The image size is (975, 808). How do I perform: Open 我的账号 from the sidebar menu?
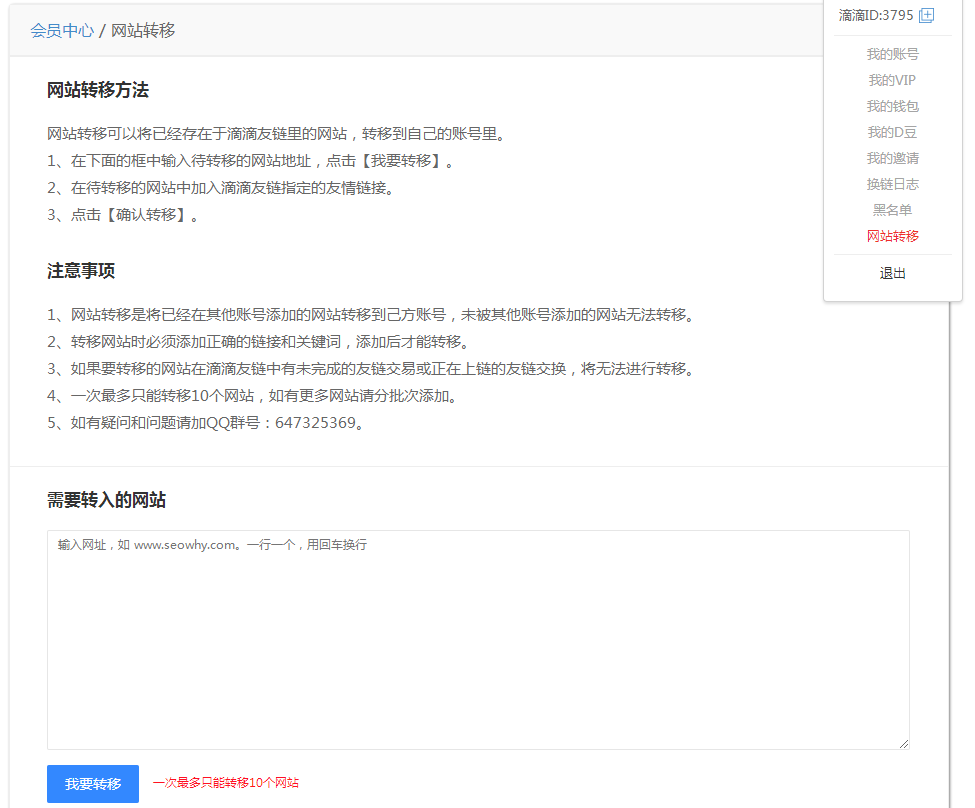pyautogui.click(x=891, y=54)
